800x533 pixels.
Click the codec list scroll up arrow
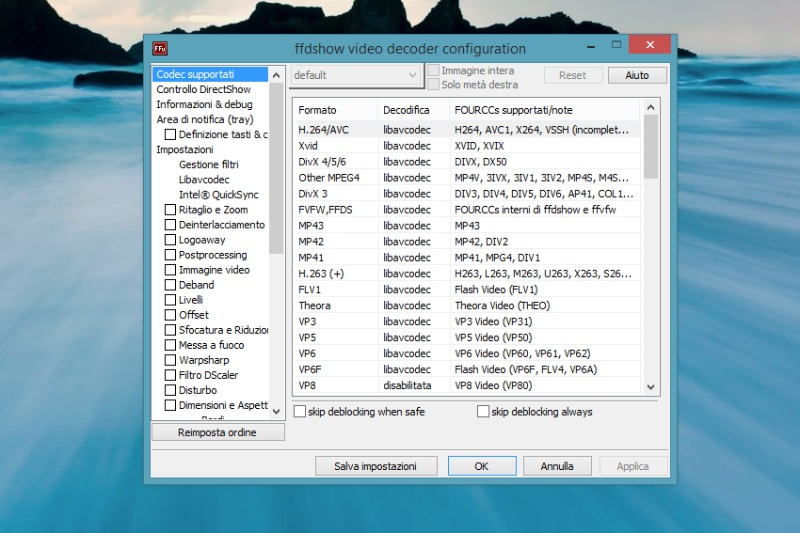651,105
